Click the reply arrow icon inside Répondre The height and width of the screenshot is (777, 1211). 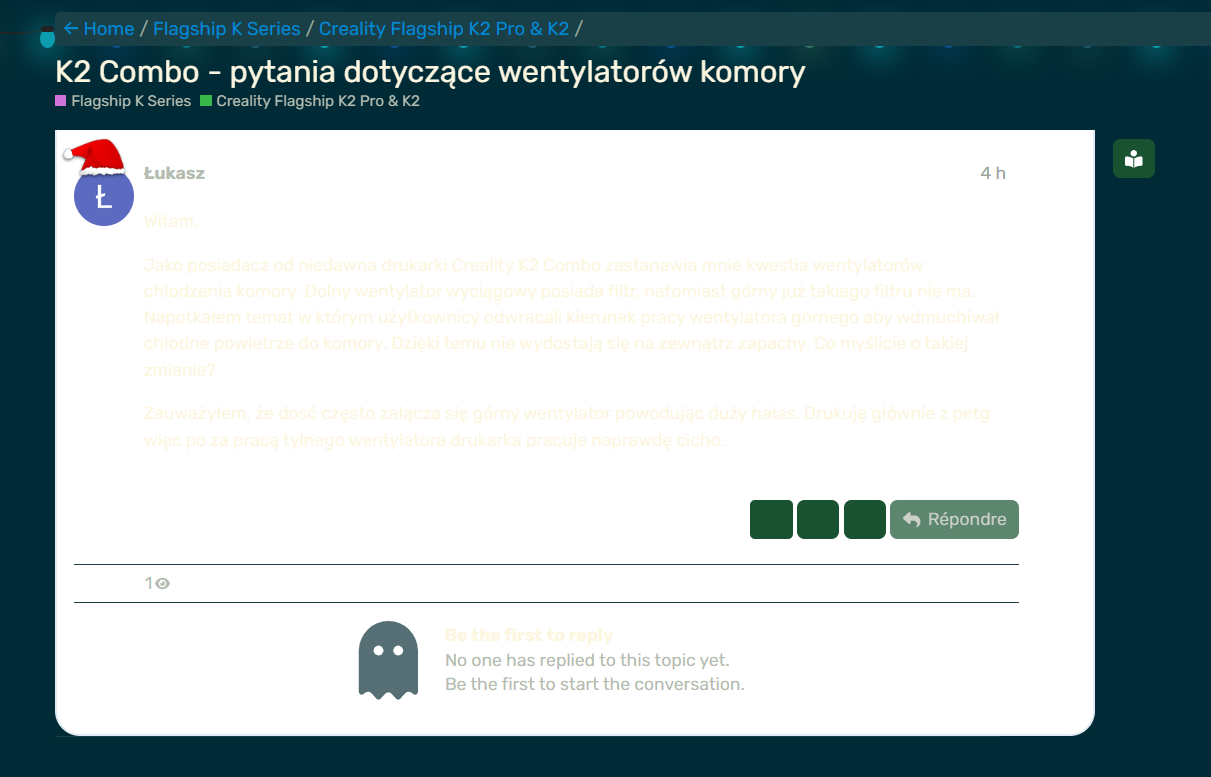pyautogui.click(x=911, y=520)
